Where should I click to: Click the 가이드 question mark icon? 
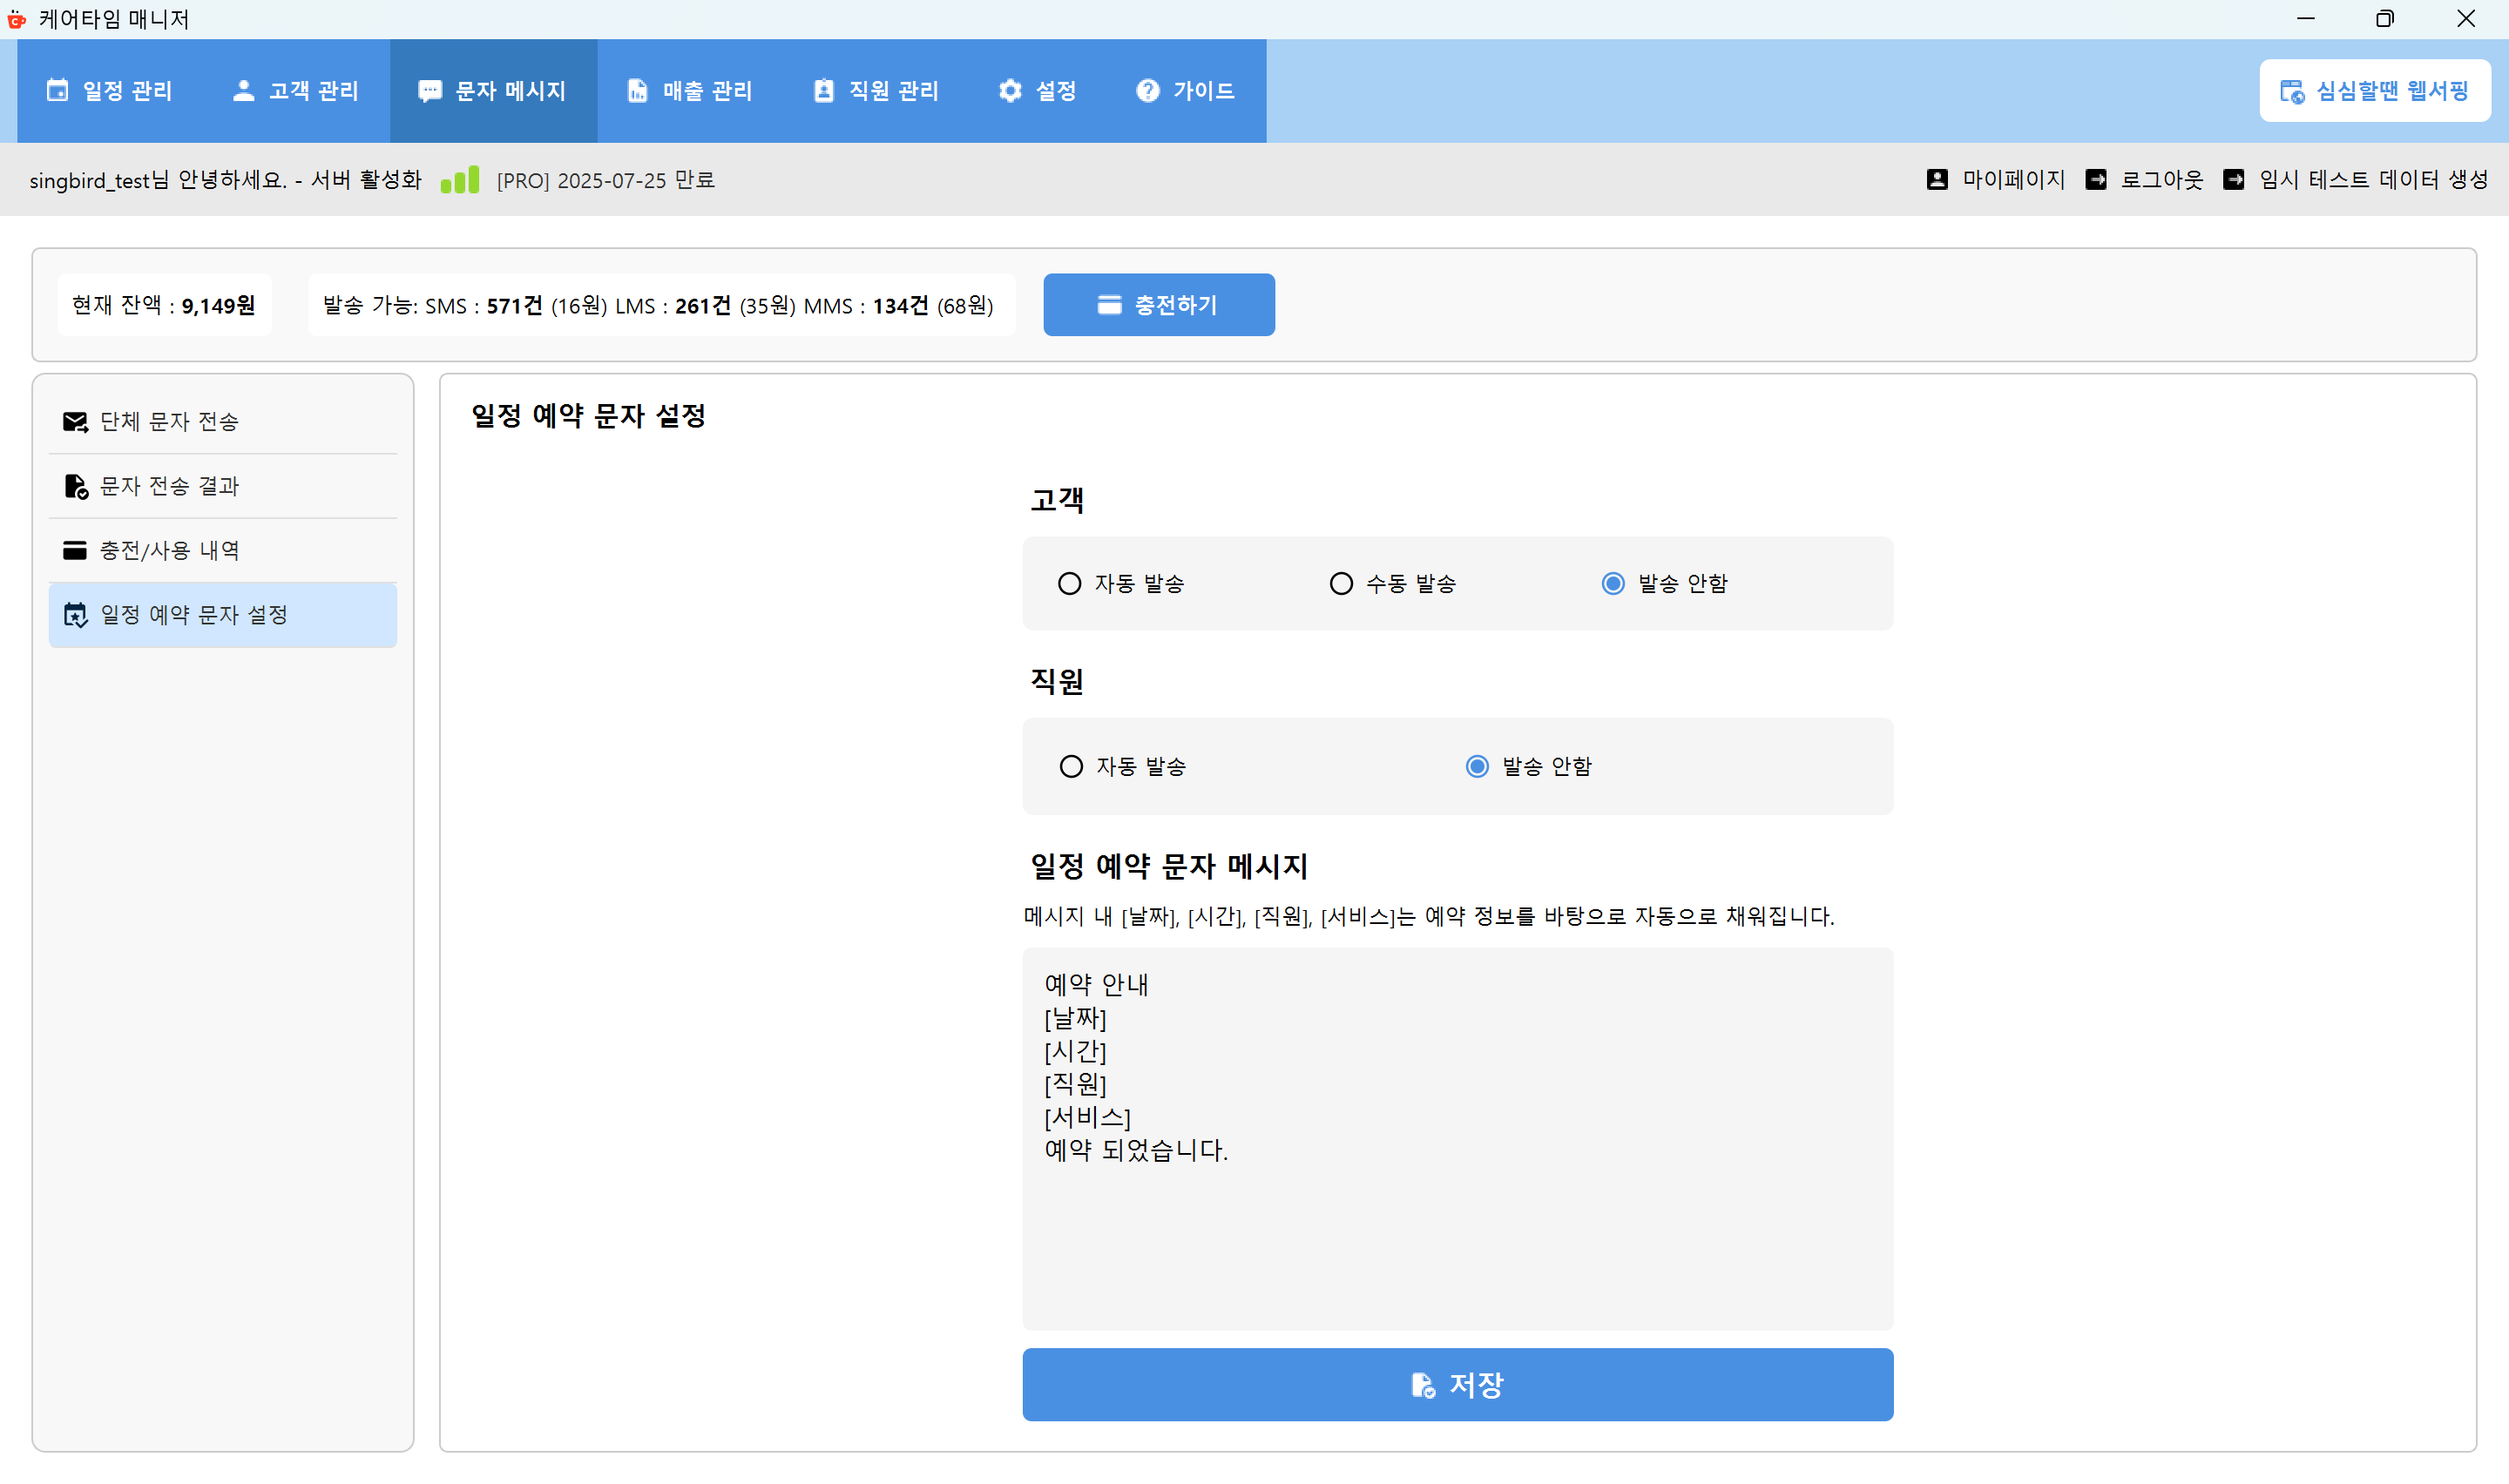(x=1147, y=90)
